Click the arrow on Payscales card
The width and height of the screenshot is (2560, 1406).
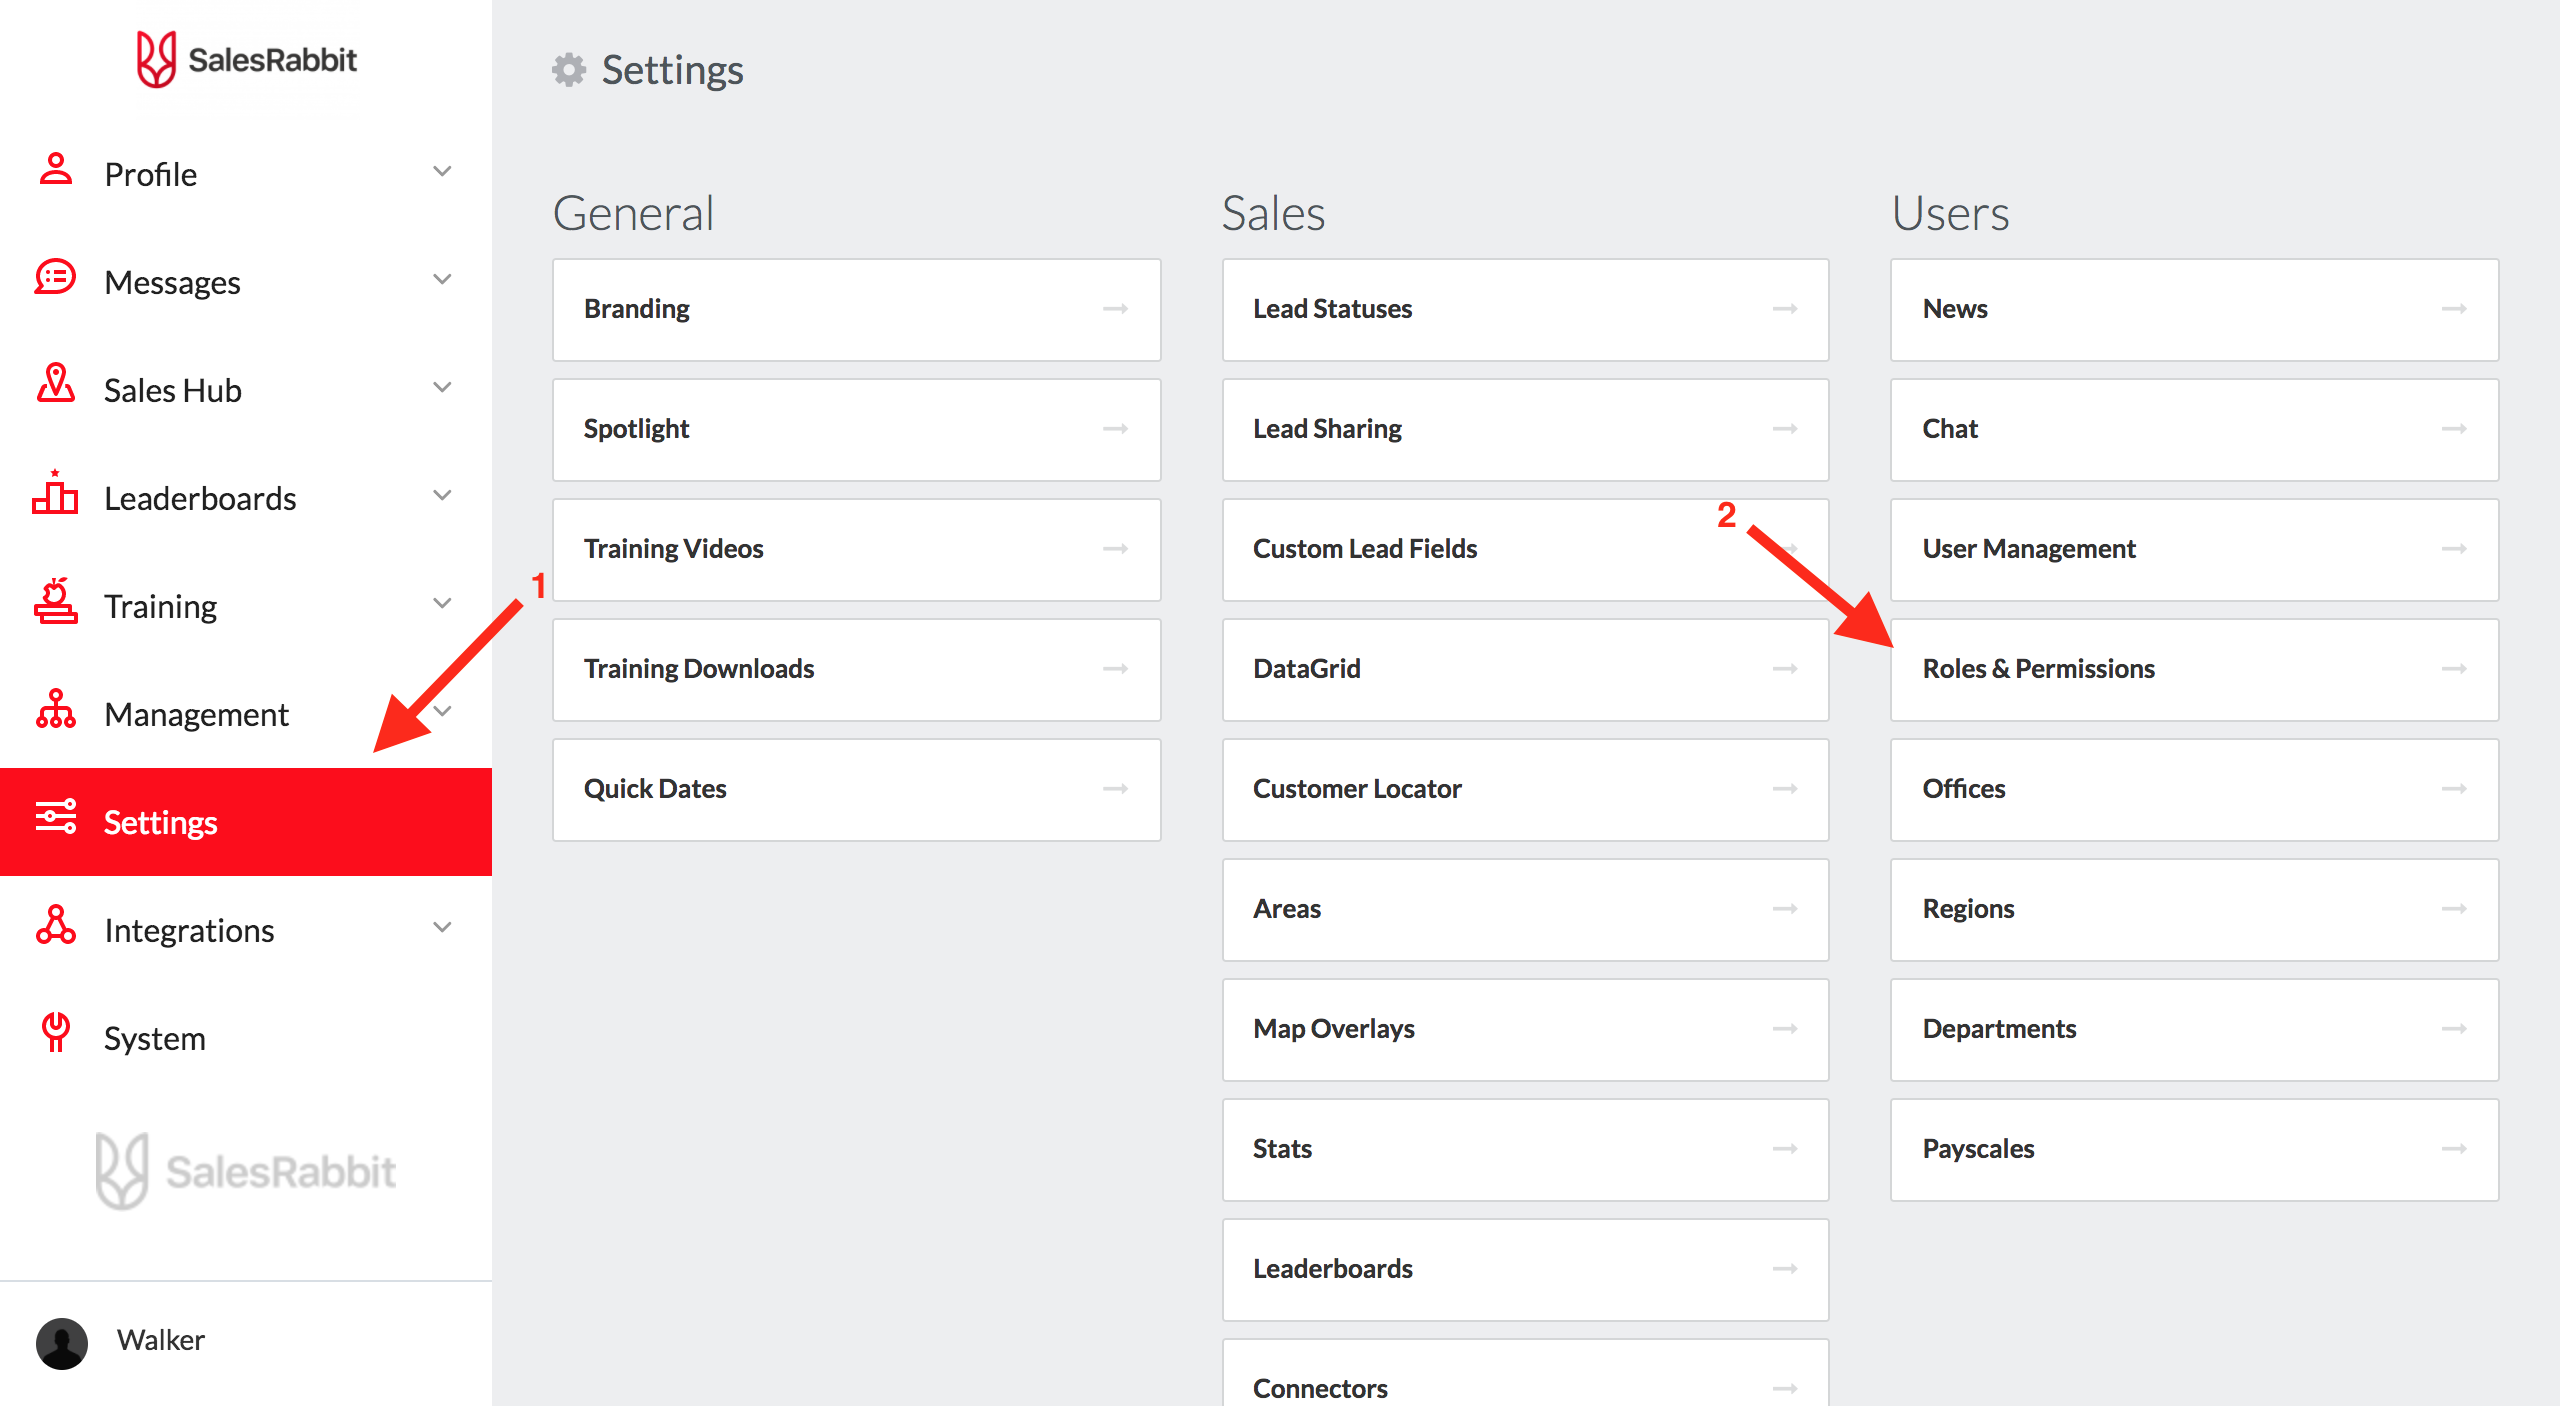pos(2454,1149)
